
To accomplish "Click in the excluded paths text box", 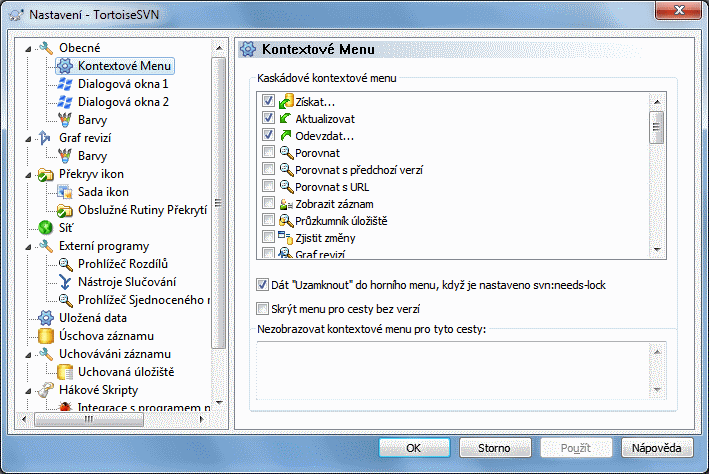I will [454, 370].
